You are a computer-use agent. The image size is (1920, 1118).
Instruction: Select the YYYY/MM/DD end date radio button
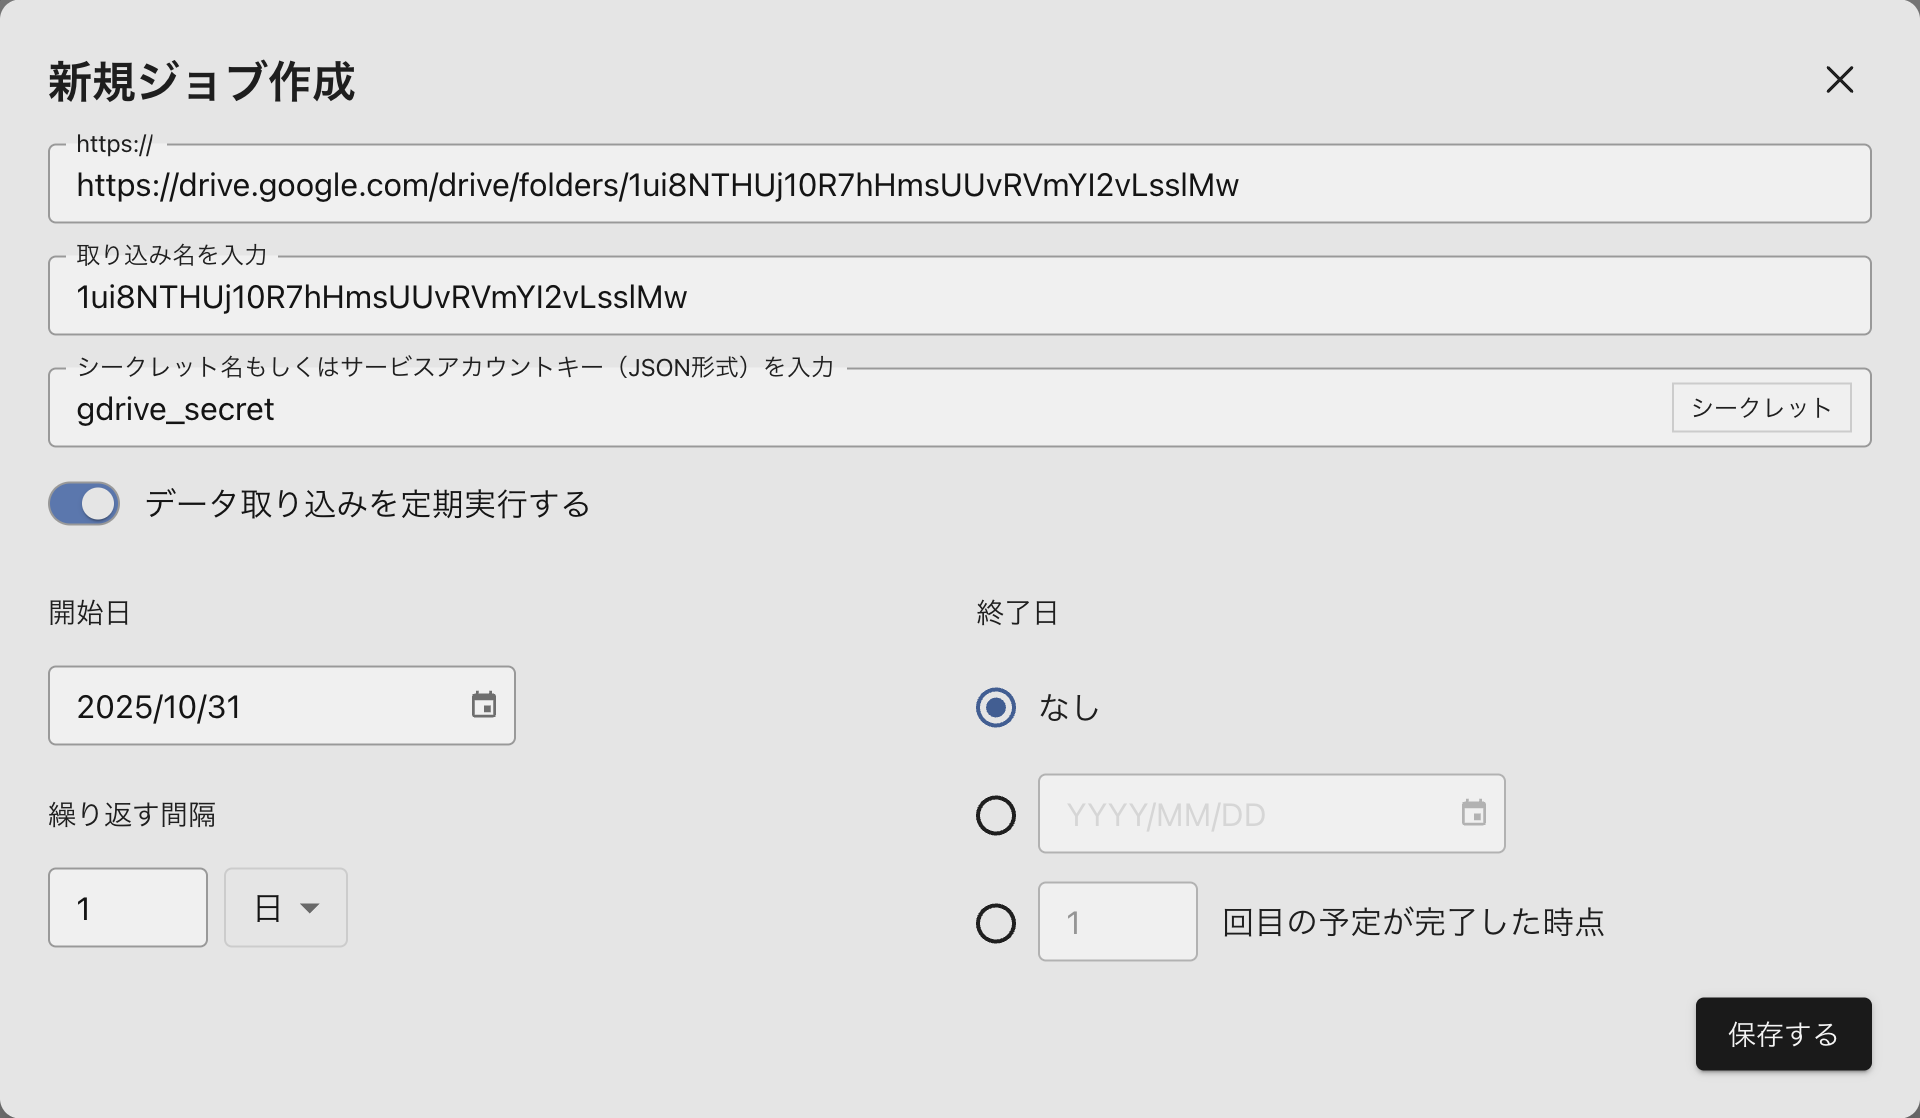point(995,815)
